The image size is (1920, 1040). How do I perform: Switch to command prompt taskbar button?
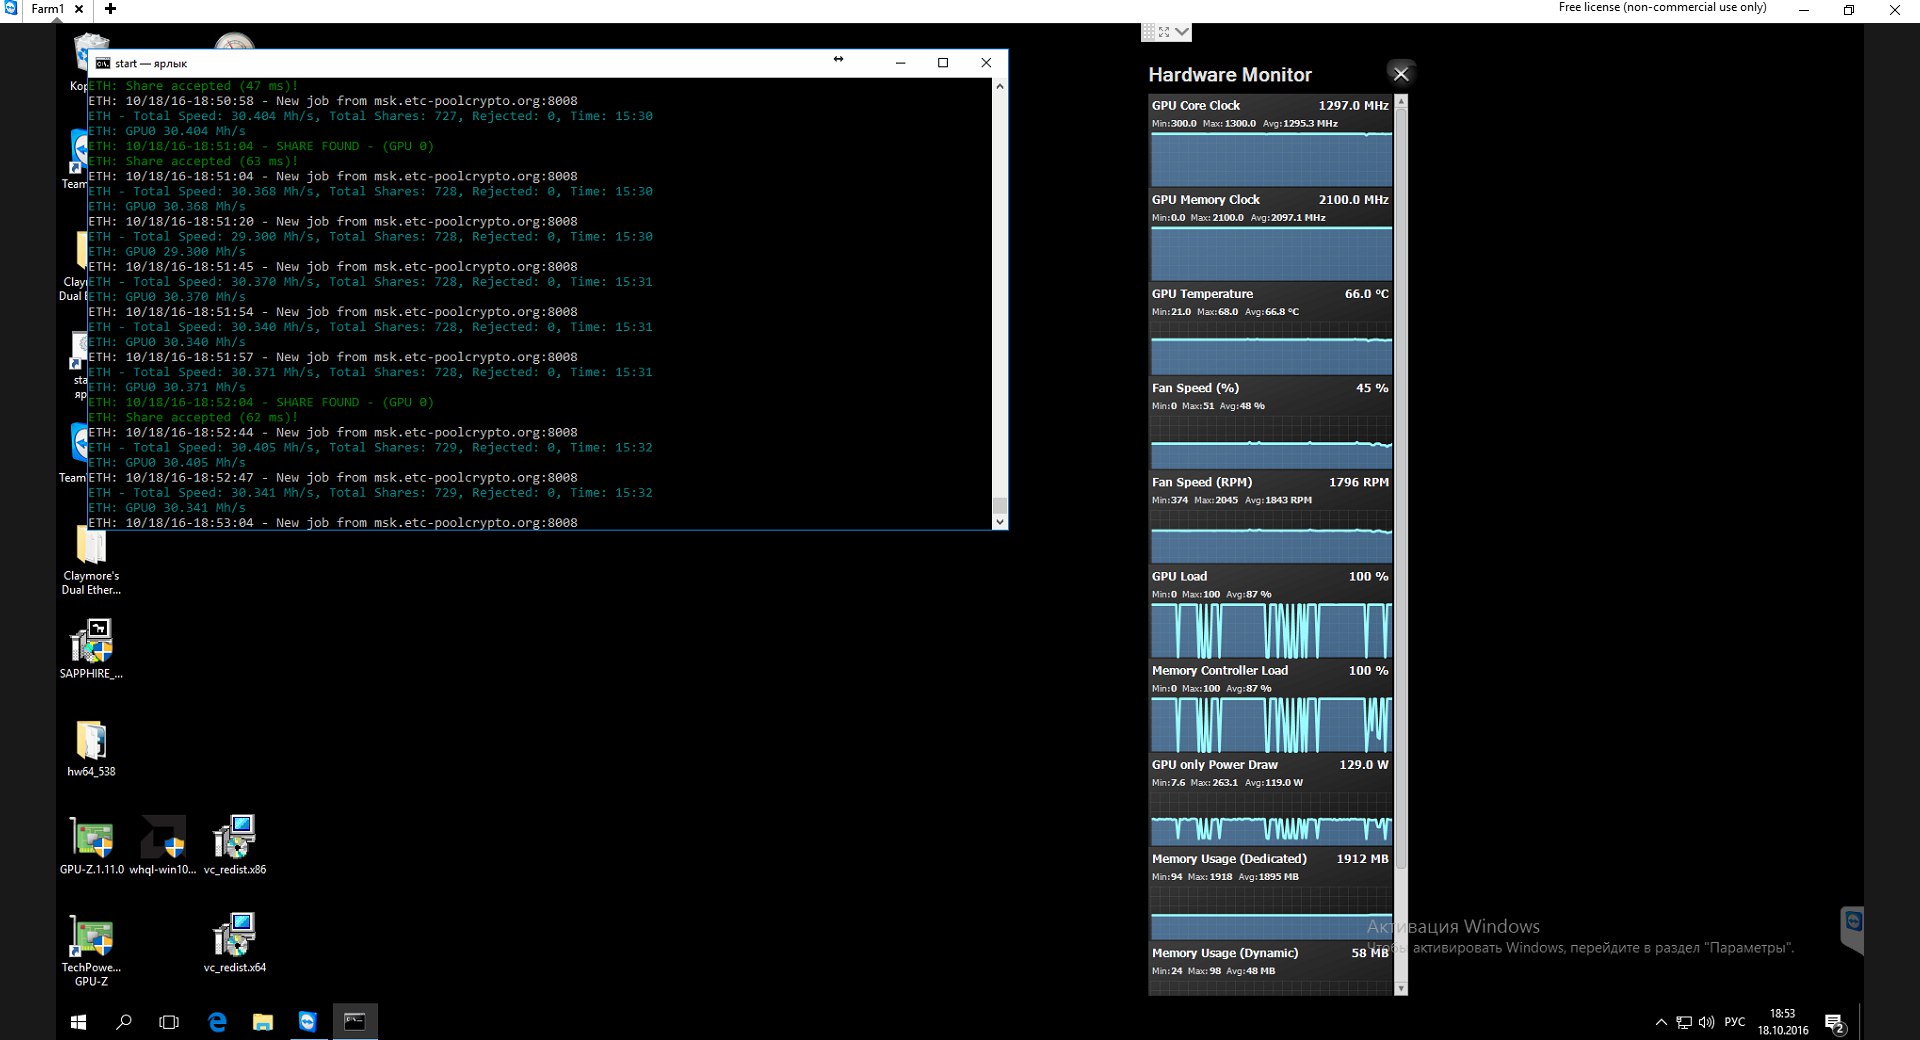355,1022
